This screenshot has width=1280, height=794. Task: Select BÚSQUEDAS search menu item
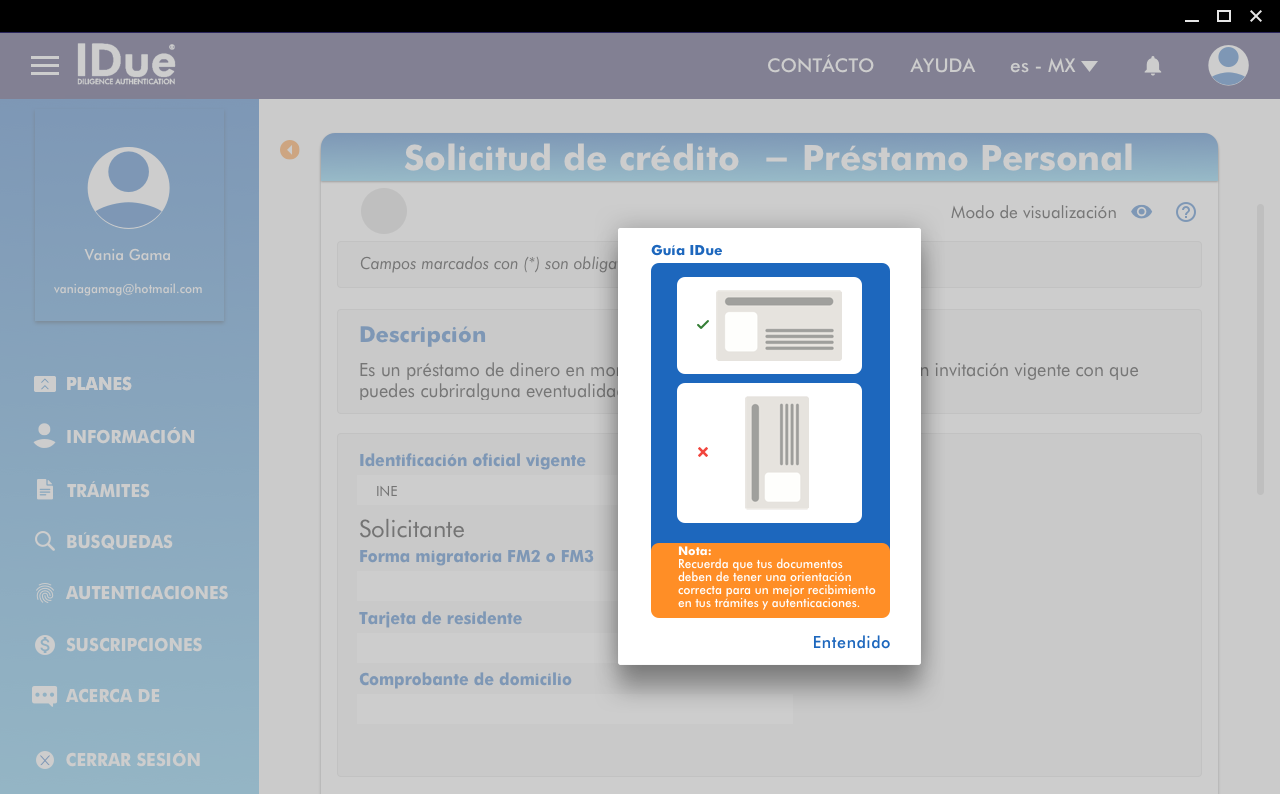(119, 542)
